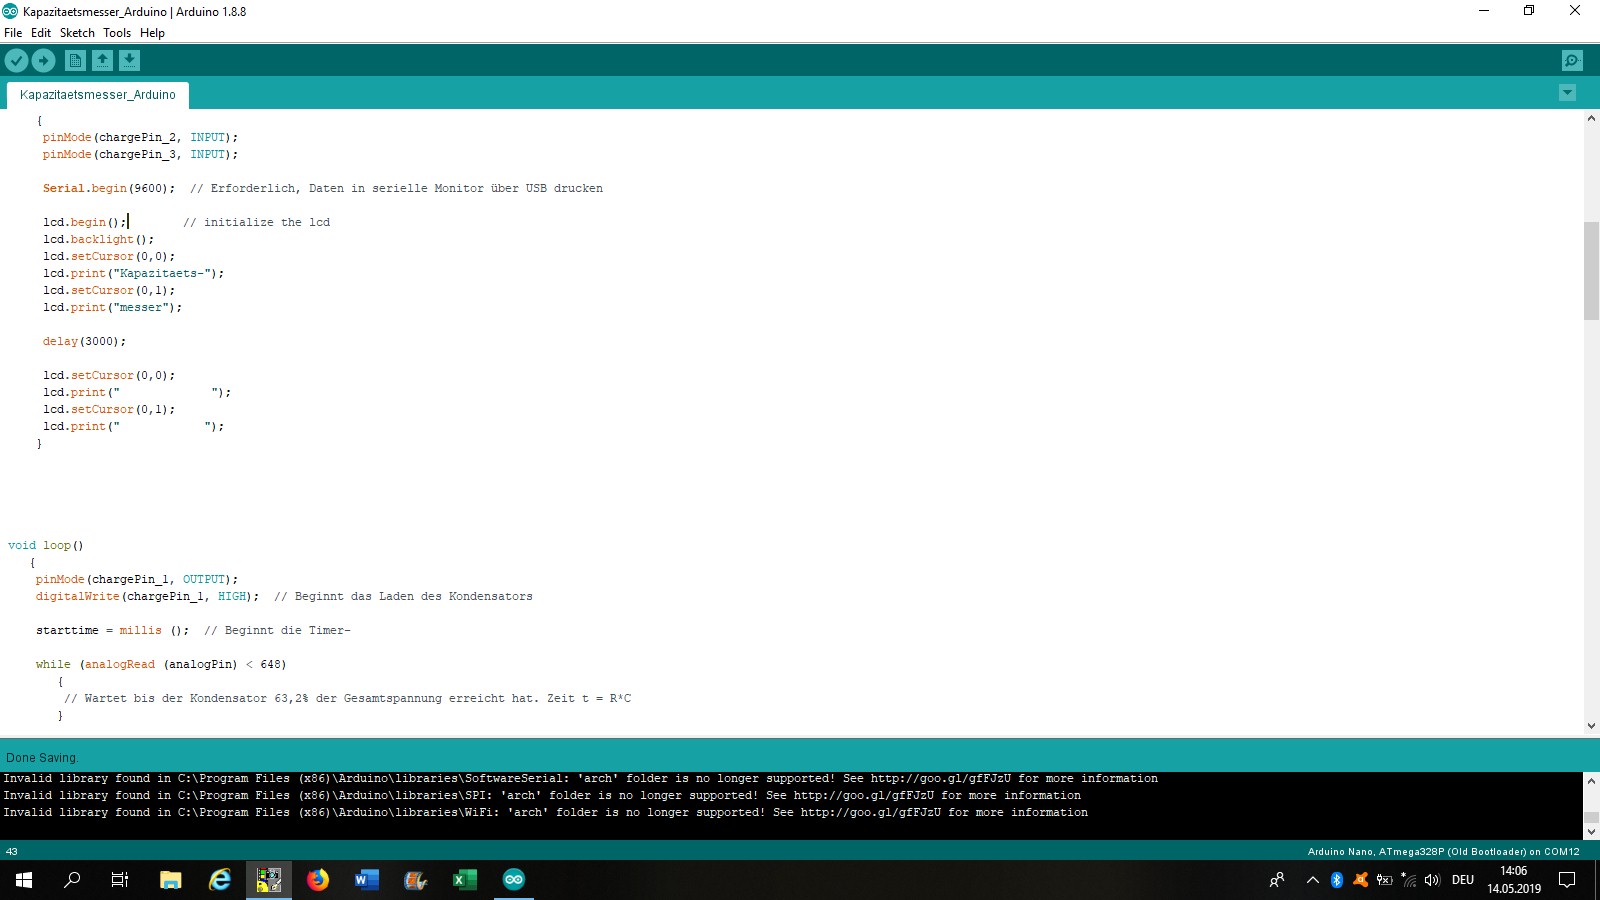Open the tab options dropdown arrow
Image resolution: width=1600 pixels, height=900 pixels.
click(1567, 93)
